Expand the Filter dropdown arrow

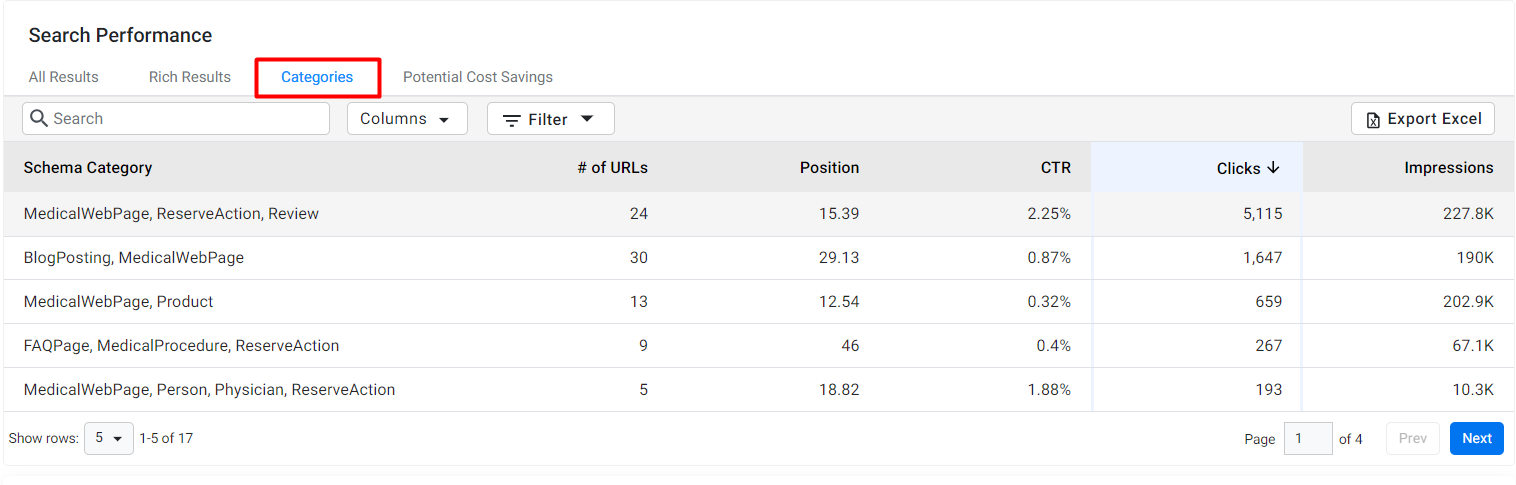coord(587,119)
